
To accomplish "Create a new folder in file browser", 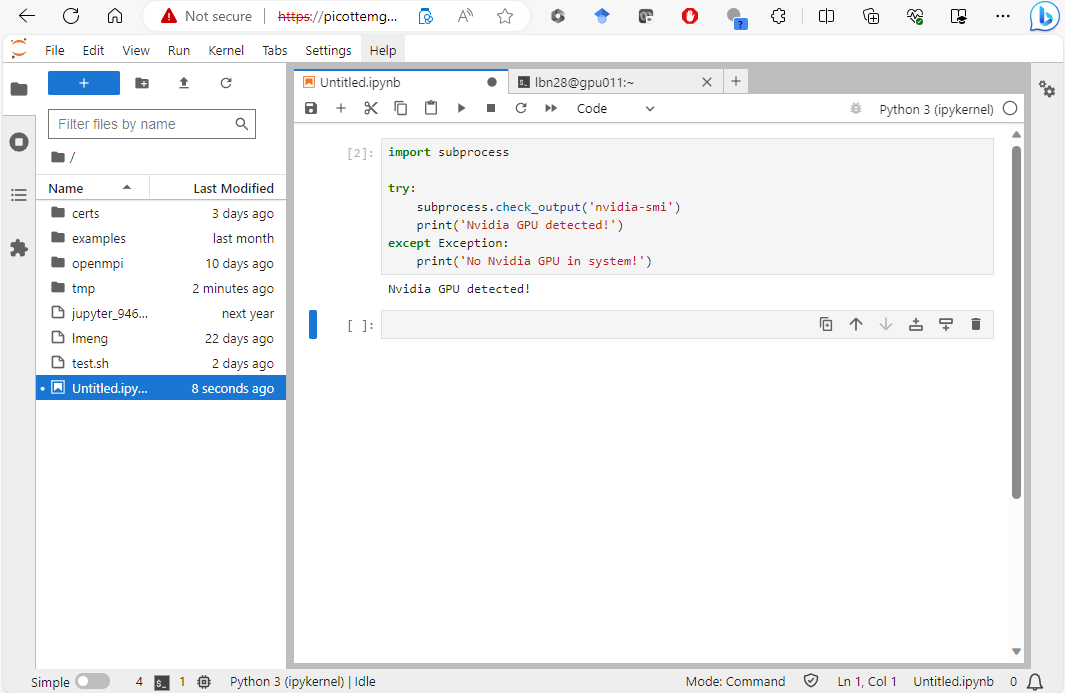I will 142,83.
